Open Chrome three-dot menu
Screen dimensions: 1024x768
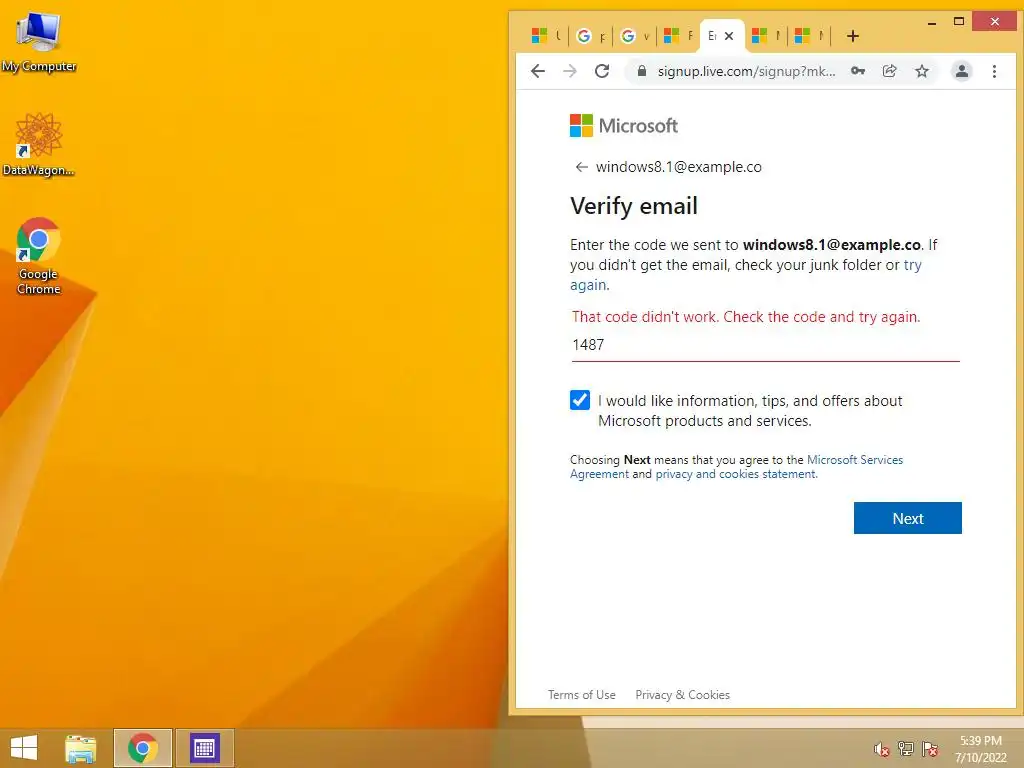click(x=994, y=71)
